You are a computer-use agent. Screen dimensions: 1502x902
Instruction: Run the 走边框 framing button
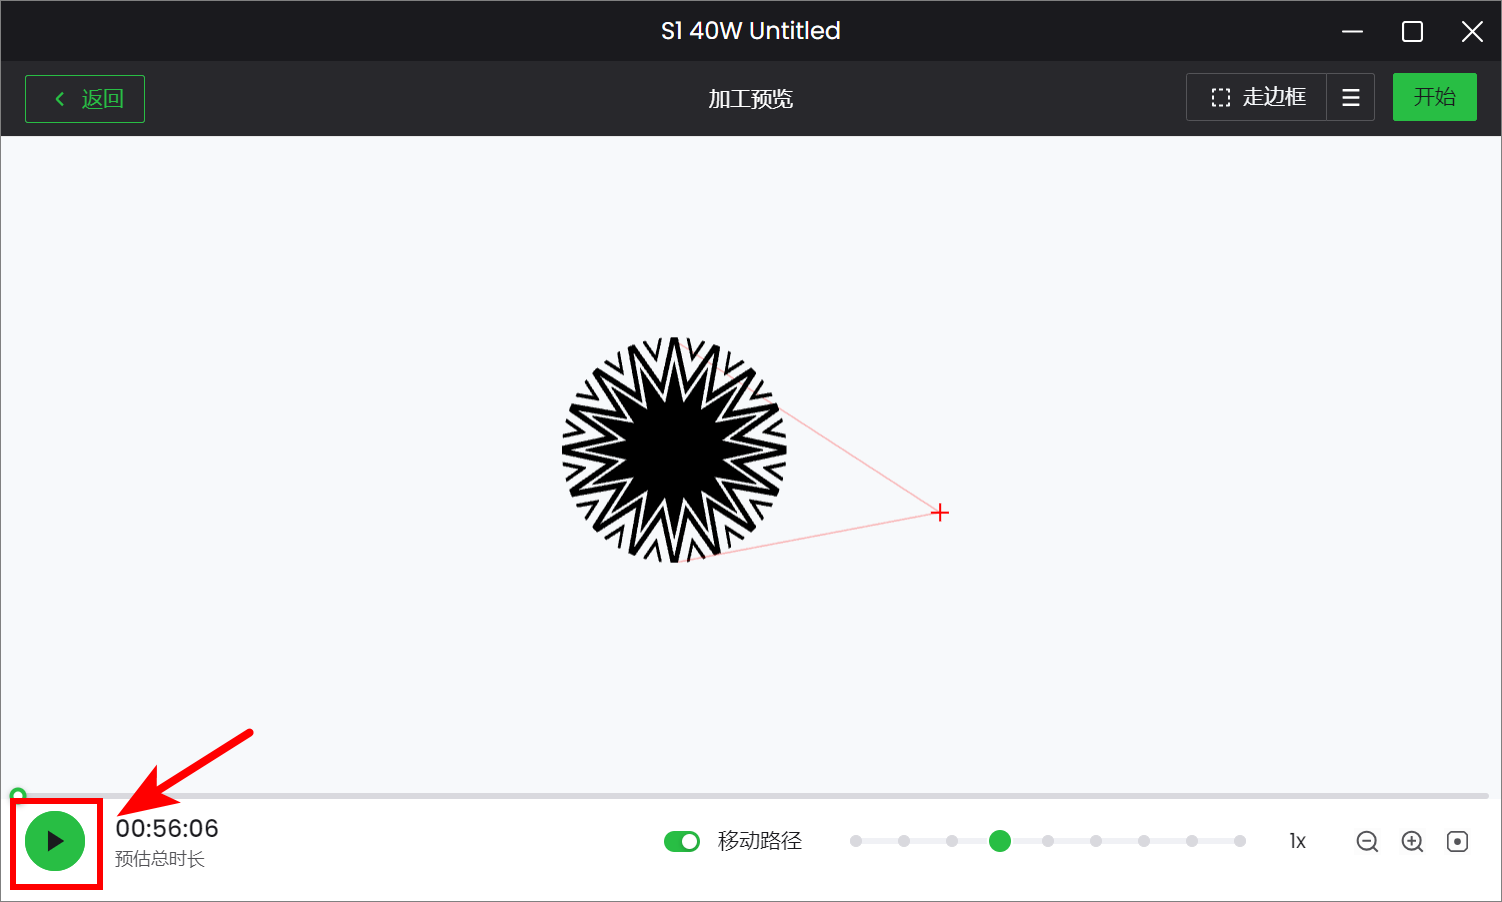click(1257, 98)
